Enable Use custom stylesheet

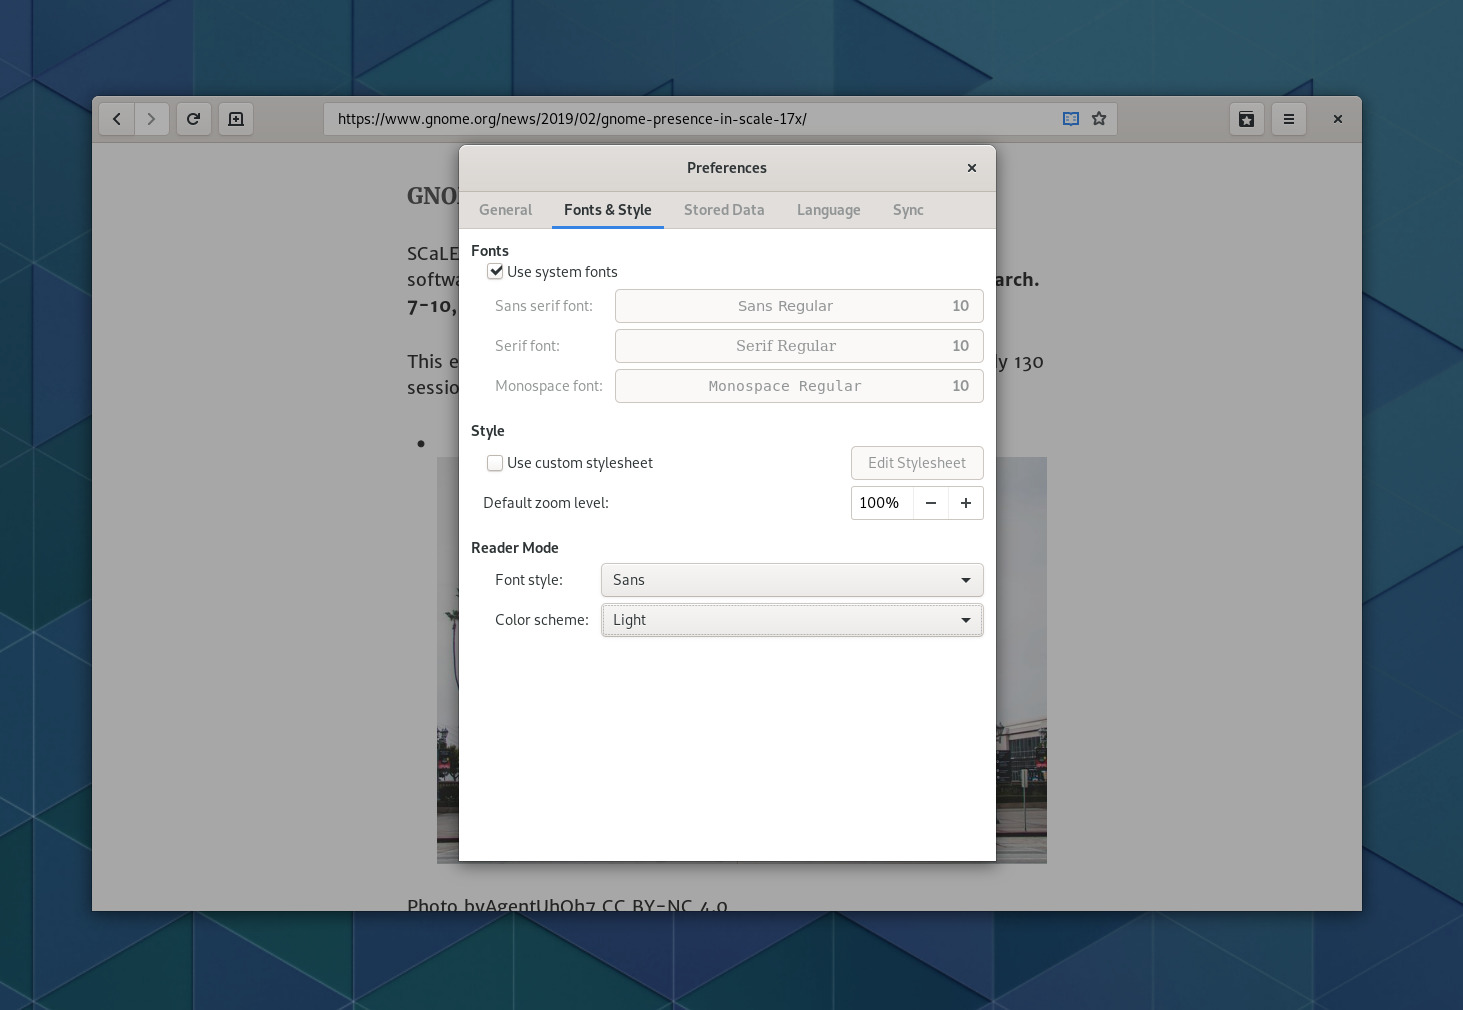(x=495, y=463)
